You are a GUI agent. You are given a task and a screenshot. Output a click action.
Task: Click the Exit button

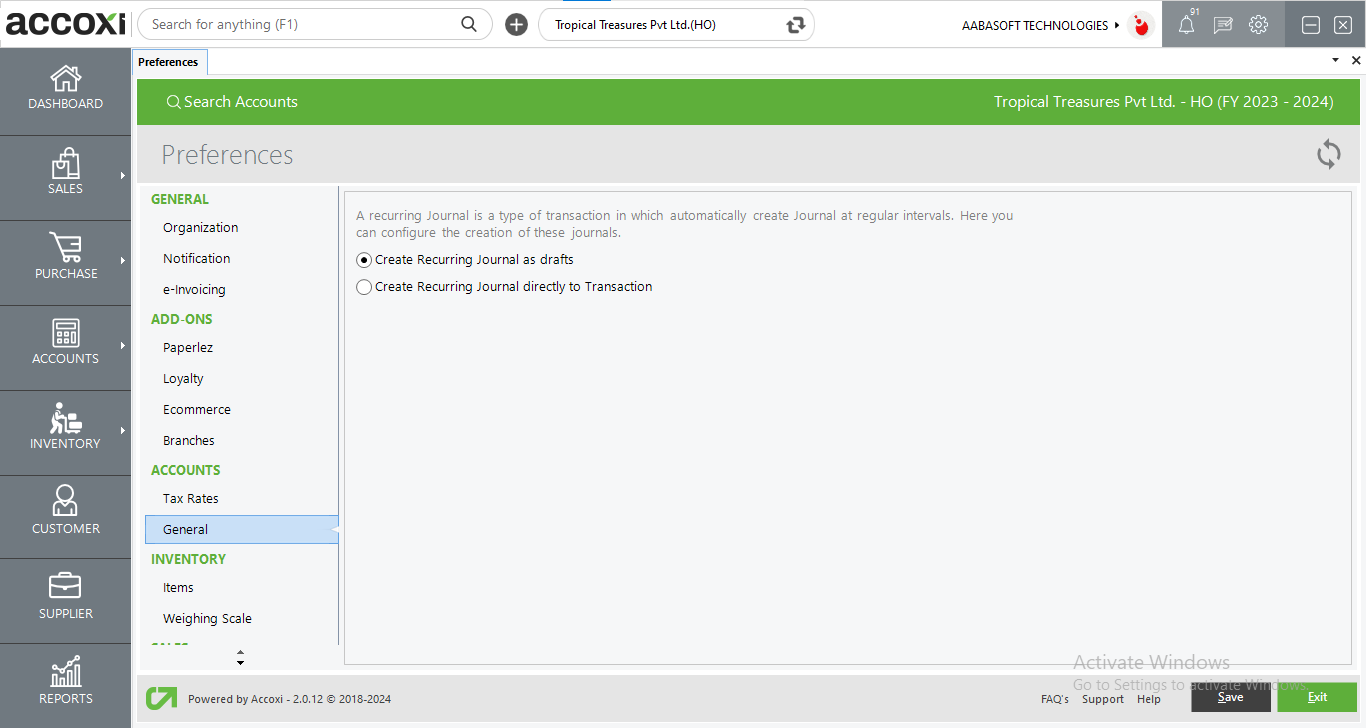[x=1316, y=697]
